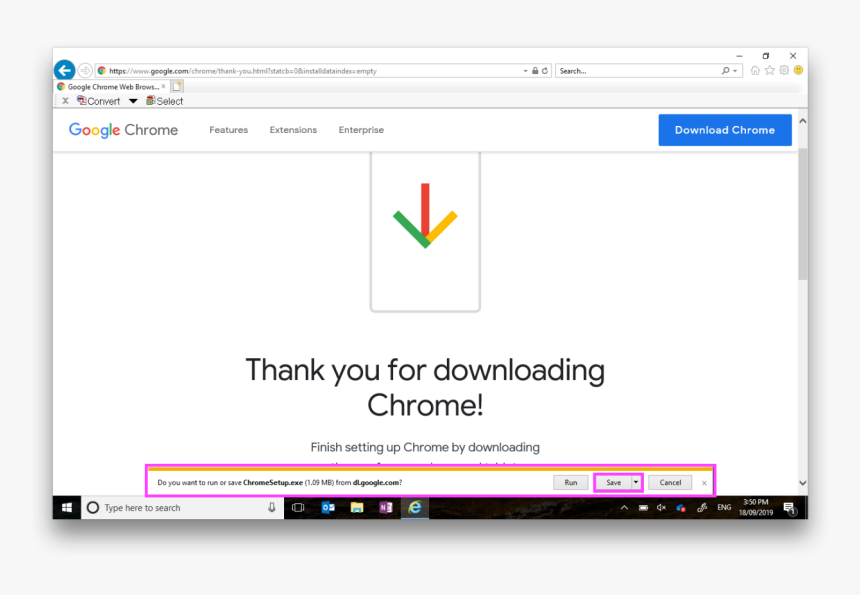Open the clock showing 3:50 PM

(756, 507)
